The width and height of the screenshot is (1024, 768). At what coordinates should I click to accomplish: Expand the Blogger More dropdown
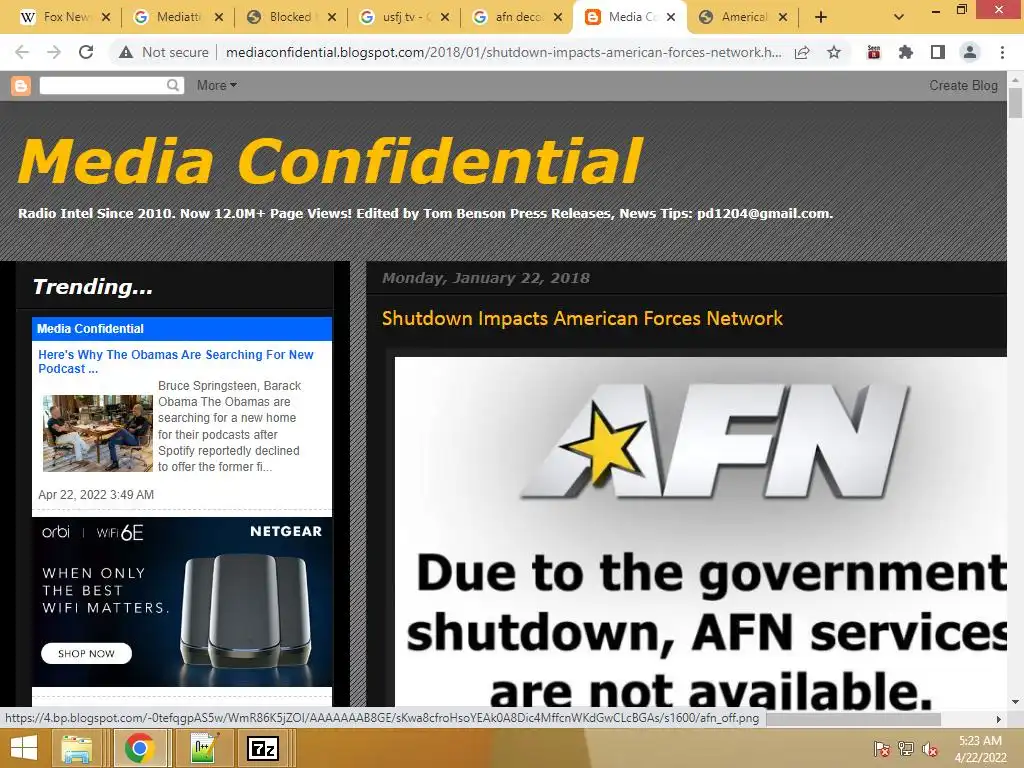[x=216, y=86]
